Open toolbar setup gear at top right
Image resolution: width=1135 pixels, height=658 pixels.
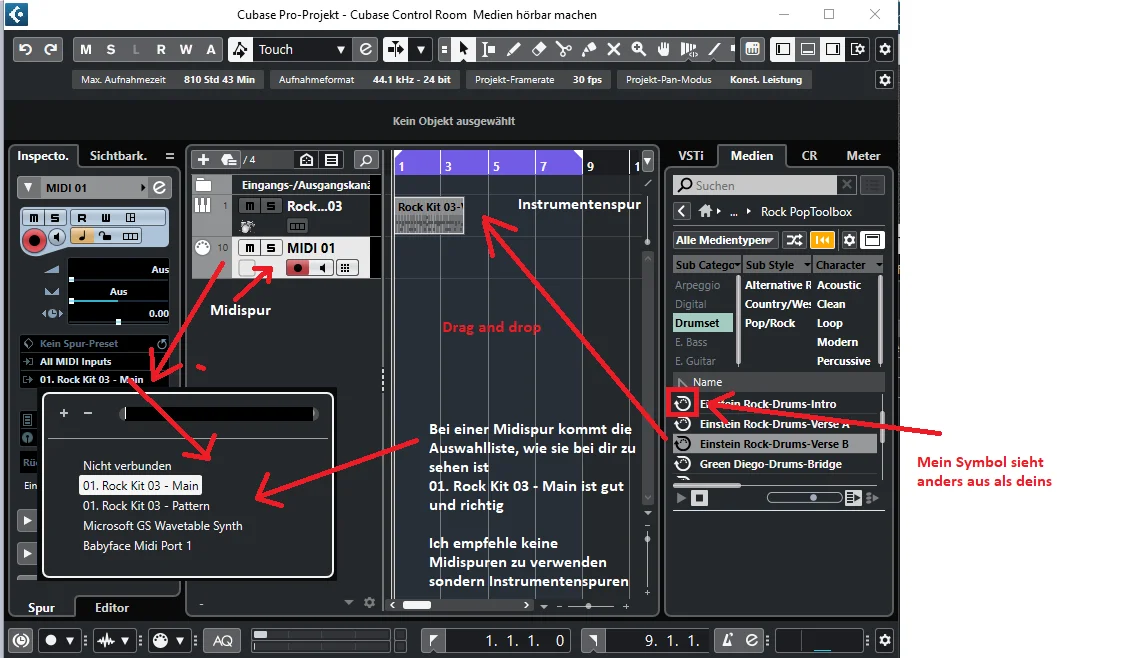click(885, 49)
